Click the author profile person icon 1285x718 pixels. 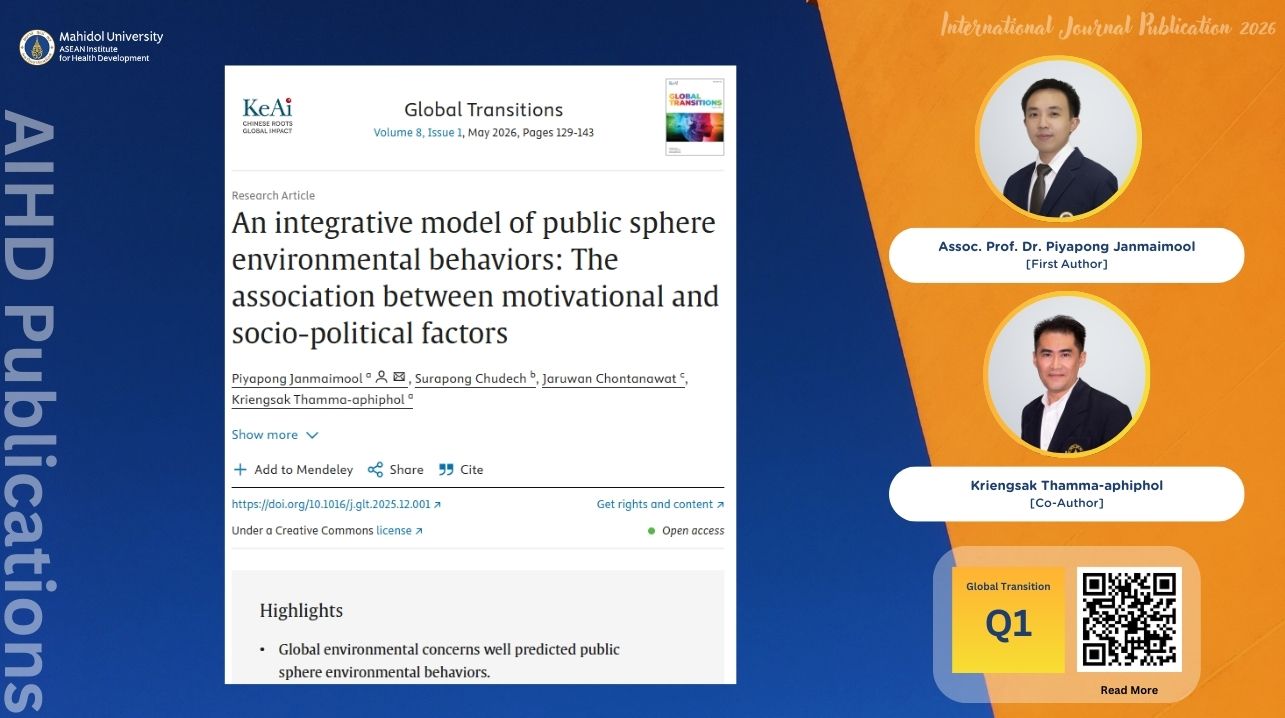(381, 377)
